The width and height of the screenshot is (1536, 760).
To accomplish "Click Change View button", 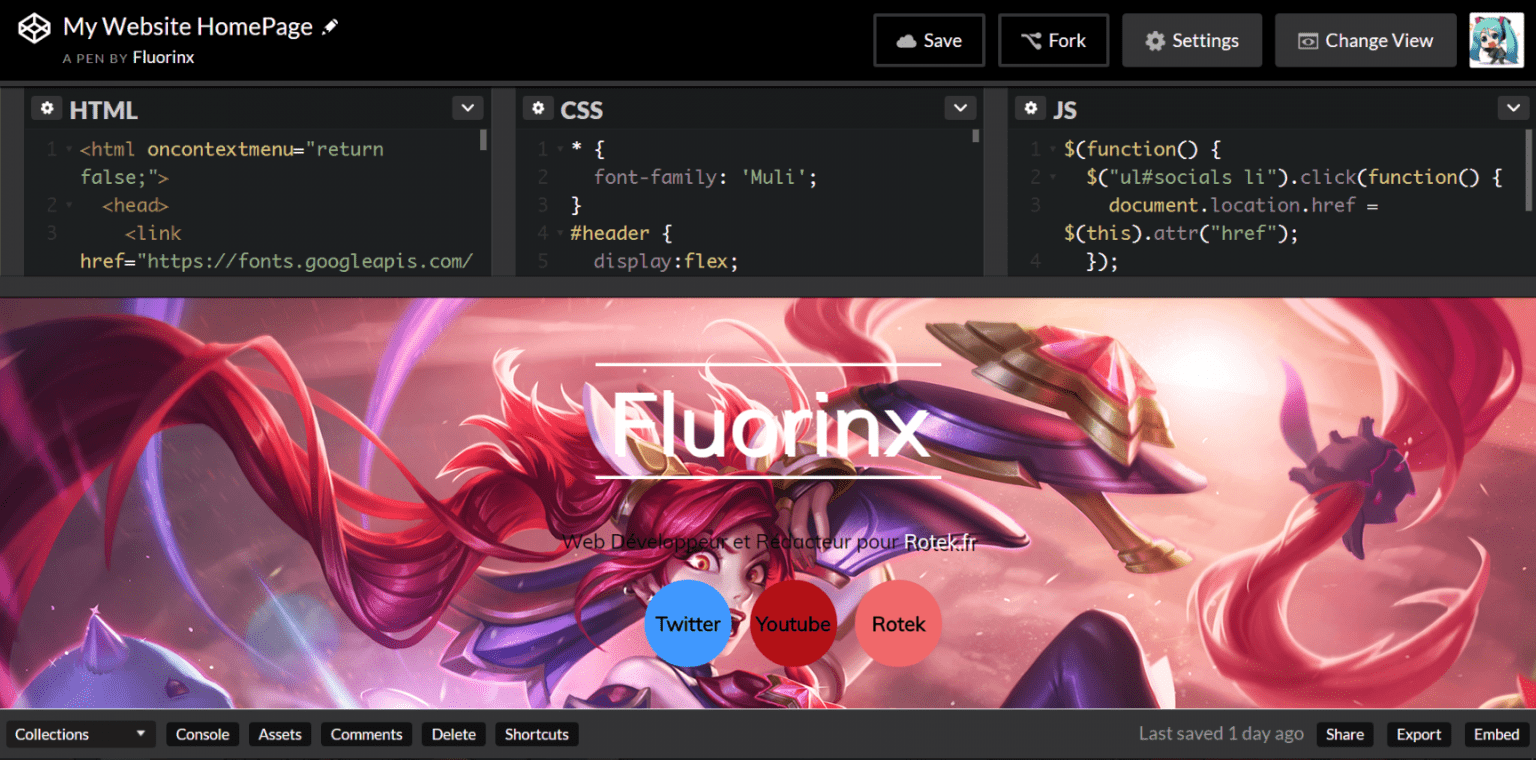I will [1366, 41].
